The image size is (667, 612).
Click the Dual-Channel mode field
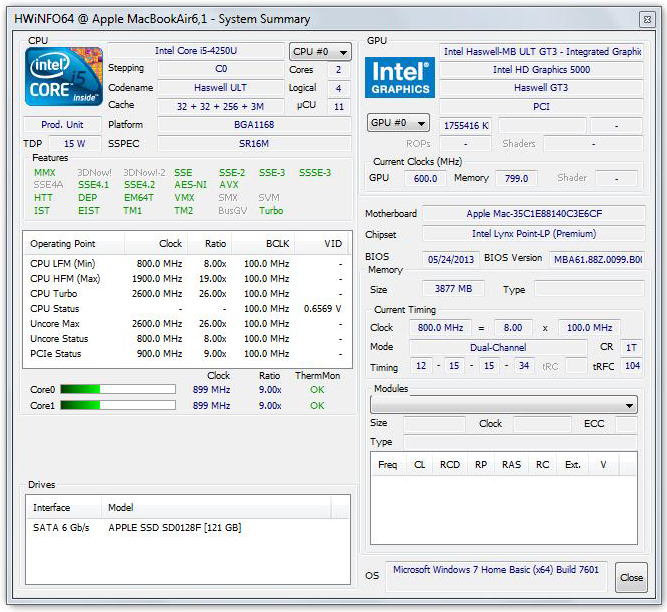(498, 347)
